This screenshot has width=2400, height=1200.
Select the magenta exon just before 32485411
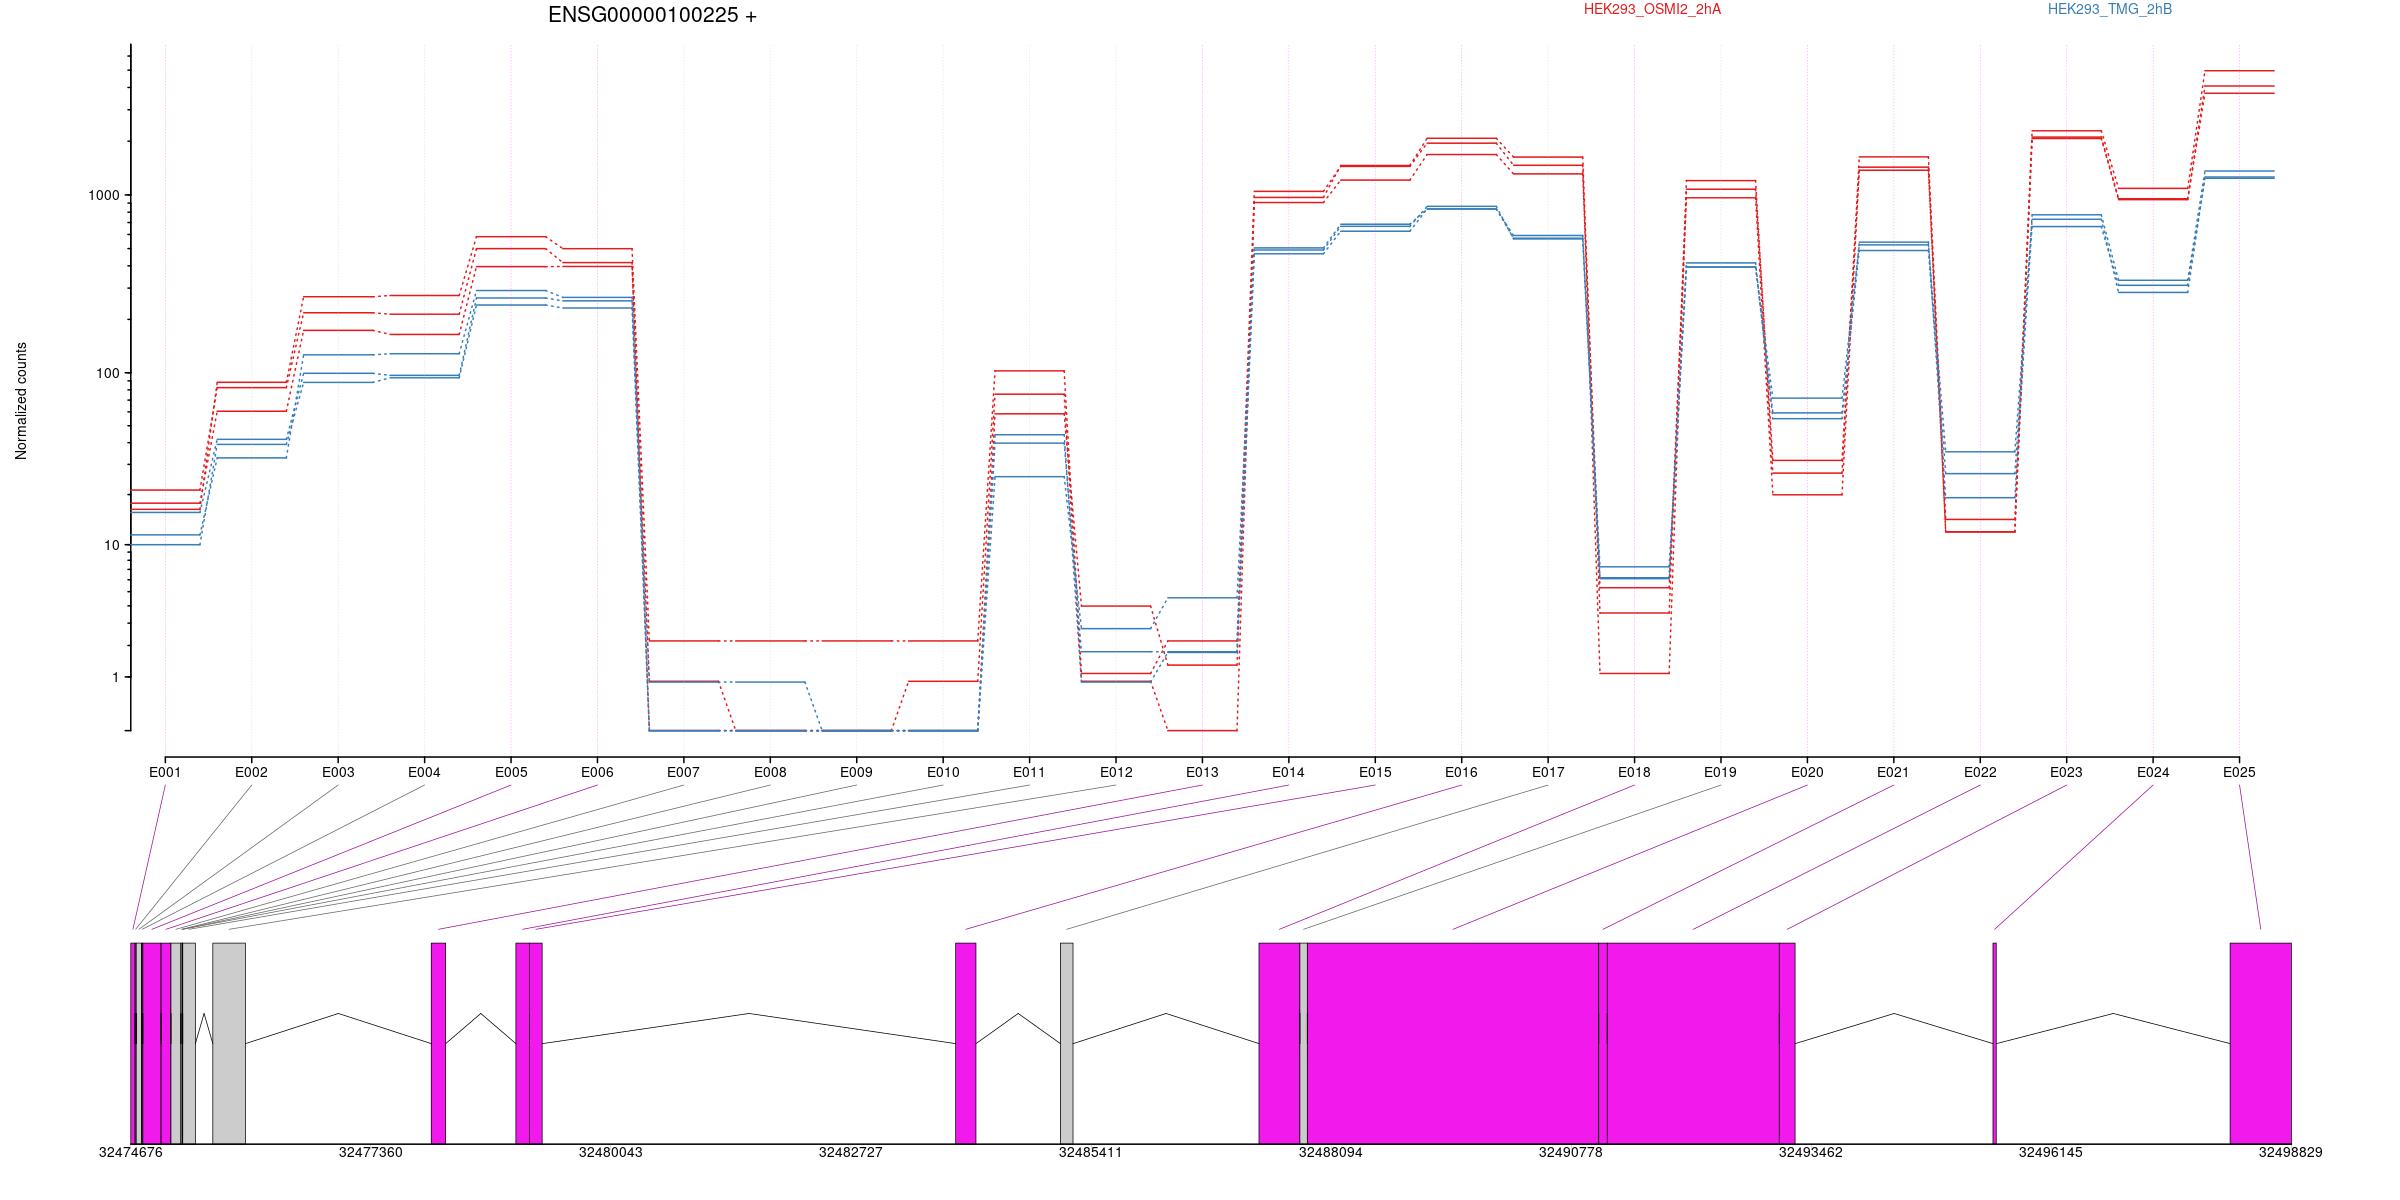click(965, 1043)
